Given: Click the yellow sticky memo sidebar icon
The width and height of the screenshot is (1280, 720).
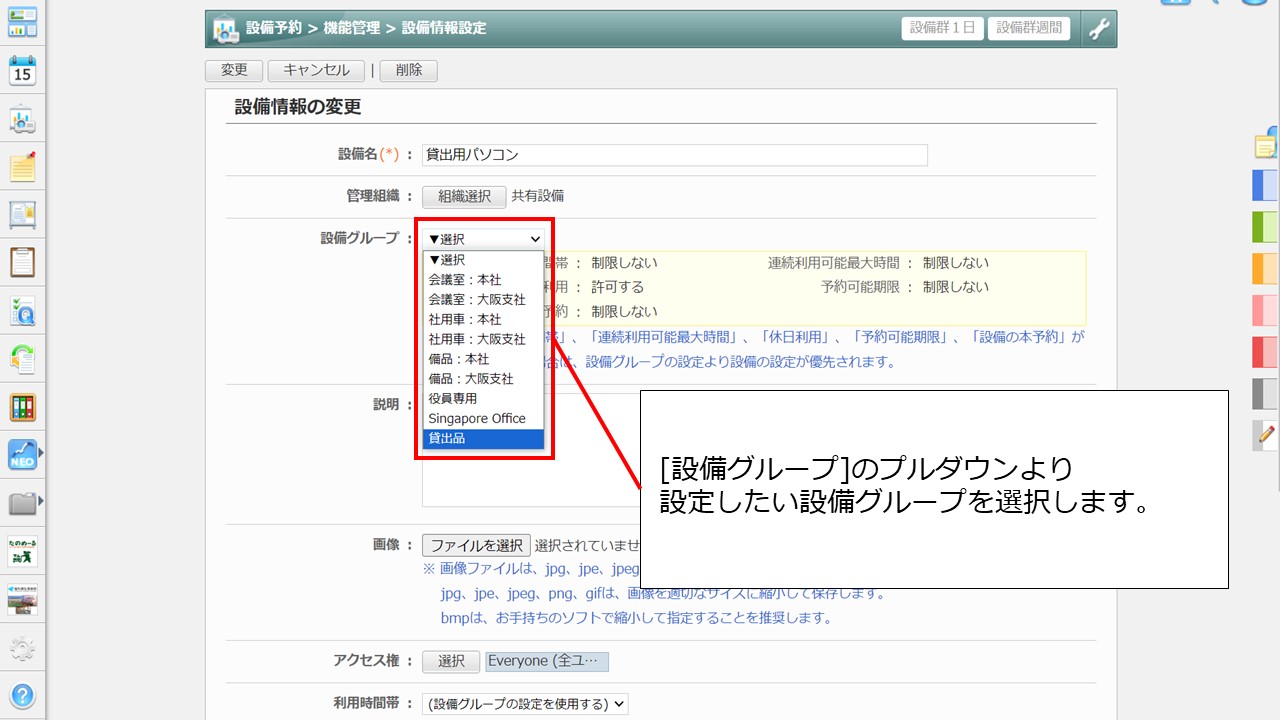Looking at the screenshot, I should [22, 167].
